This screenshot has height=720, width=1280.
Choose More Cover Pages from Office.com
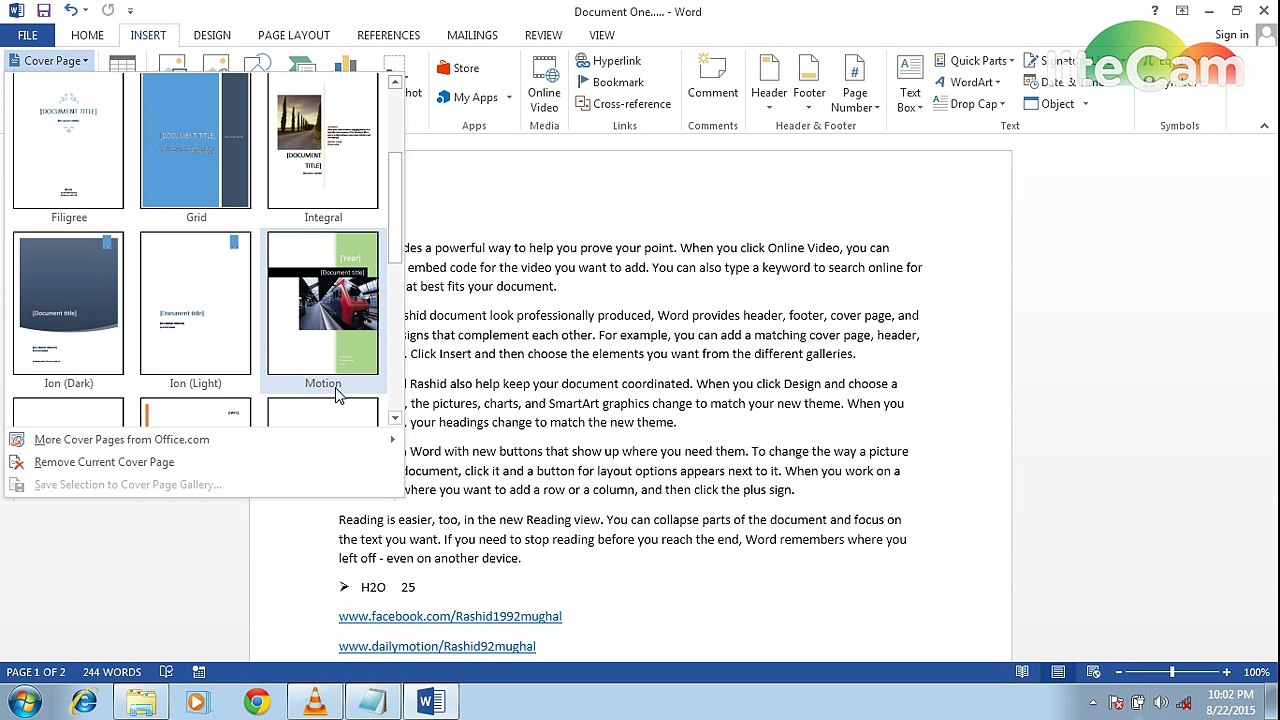(x=204, y=439)
